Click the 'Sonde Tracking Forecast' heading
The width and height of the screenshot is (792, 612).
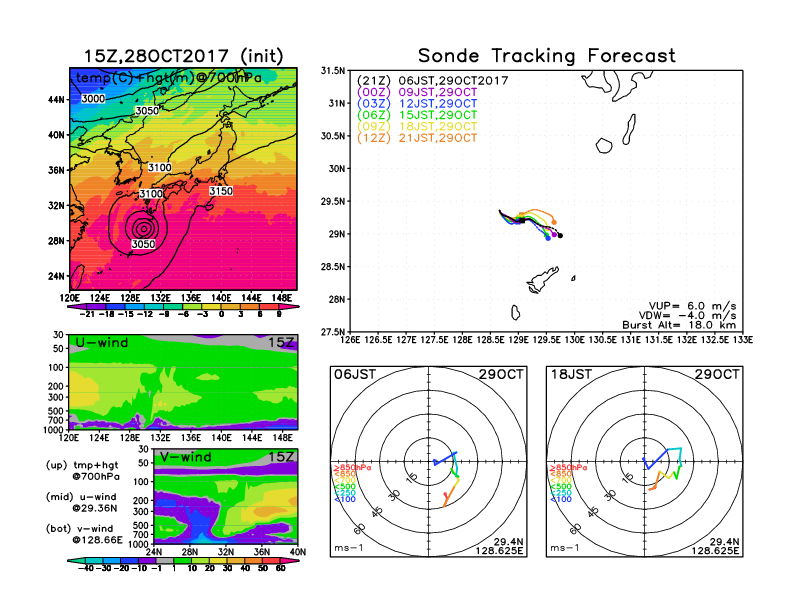tap(547, 56)
